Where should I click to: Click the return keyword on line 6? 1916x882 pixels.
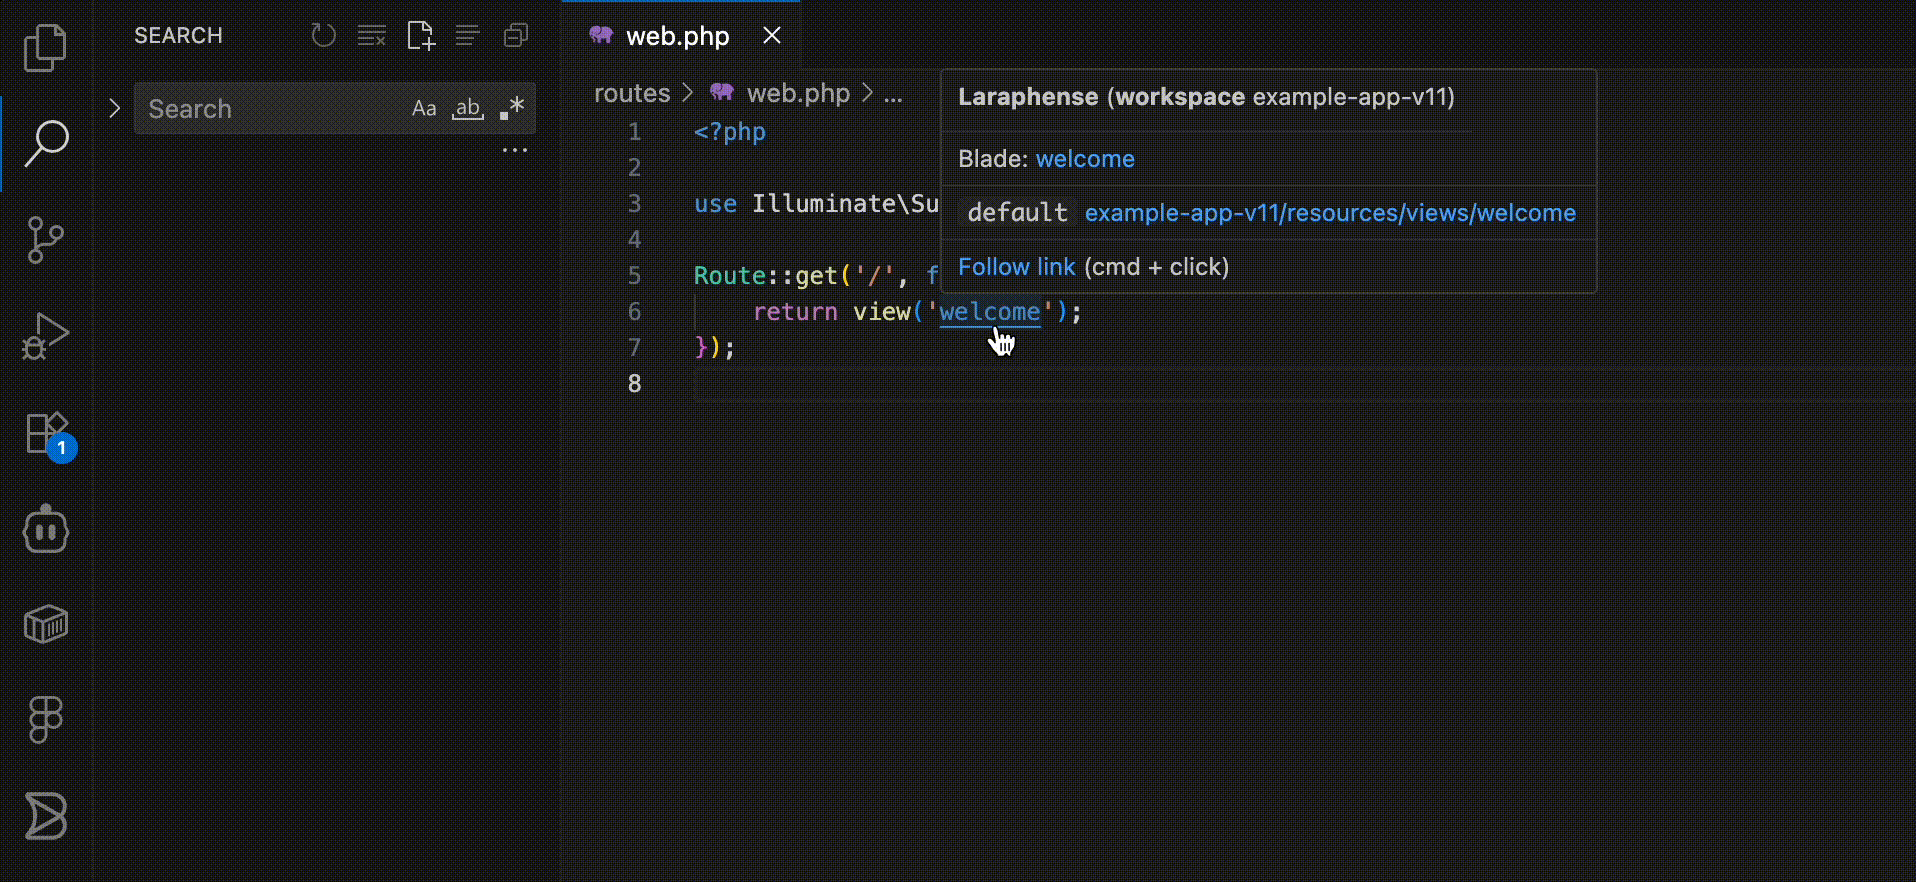coord(795,312)
